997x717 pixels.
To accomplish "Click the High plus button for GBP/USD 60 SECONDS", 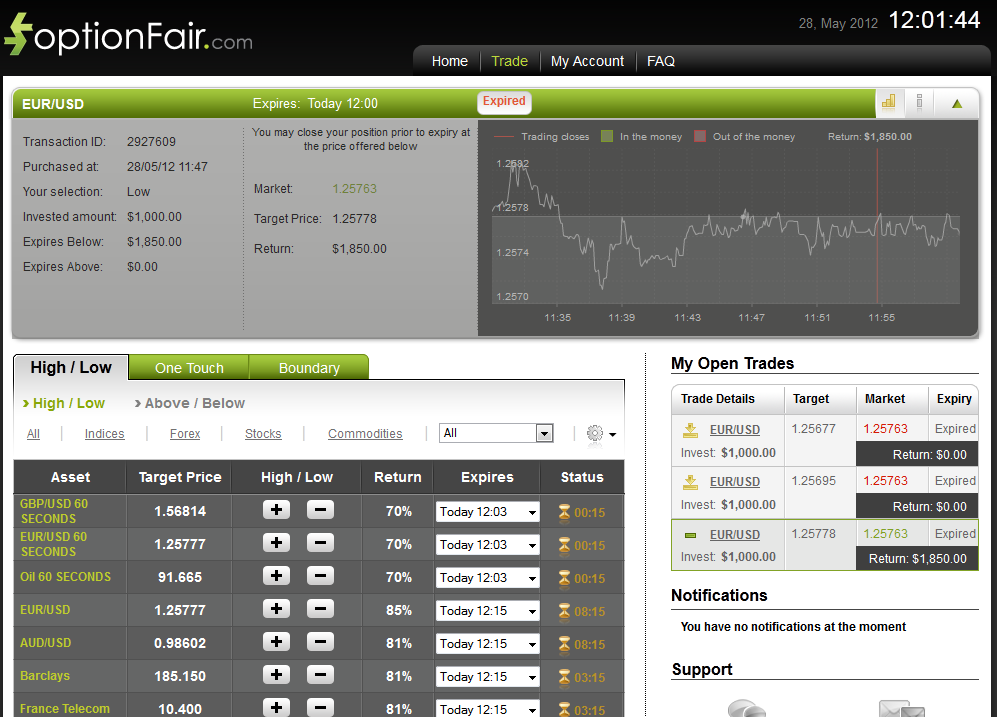I will click(x=275, y=509).
